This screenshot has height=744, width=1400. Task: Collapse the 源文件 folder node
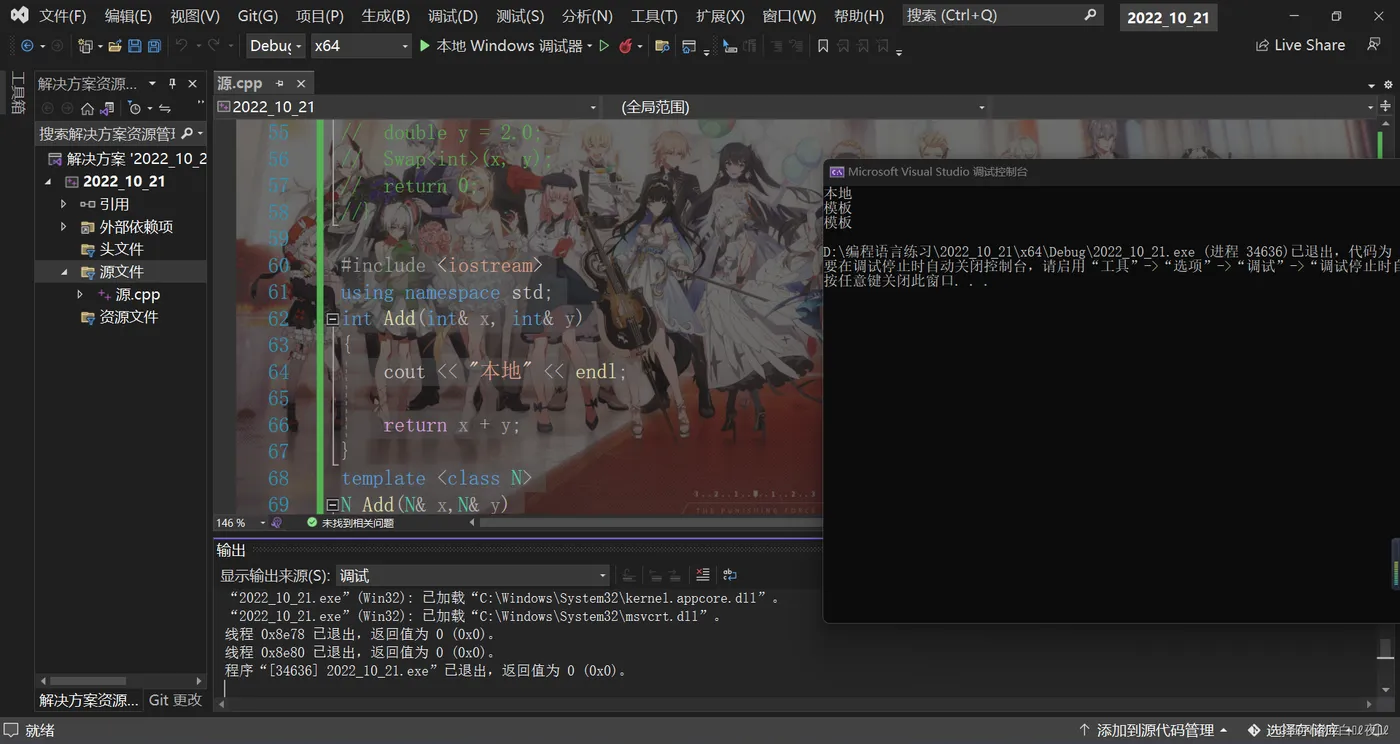point(64,272)
